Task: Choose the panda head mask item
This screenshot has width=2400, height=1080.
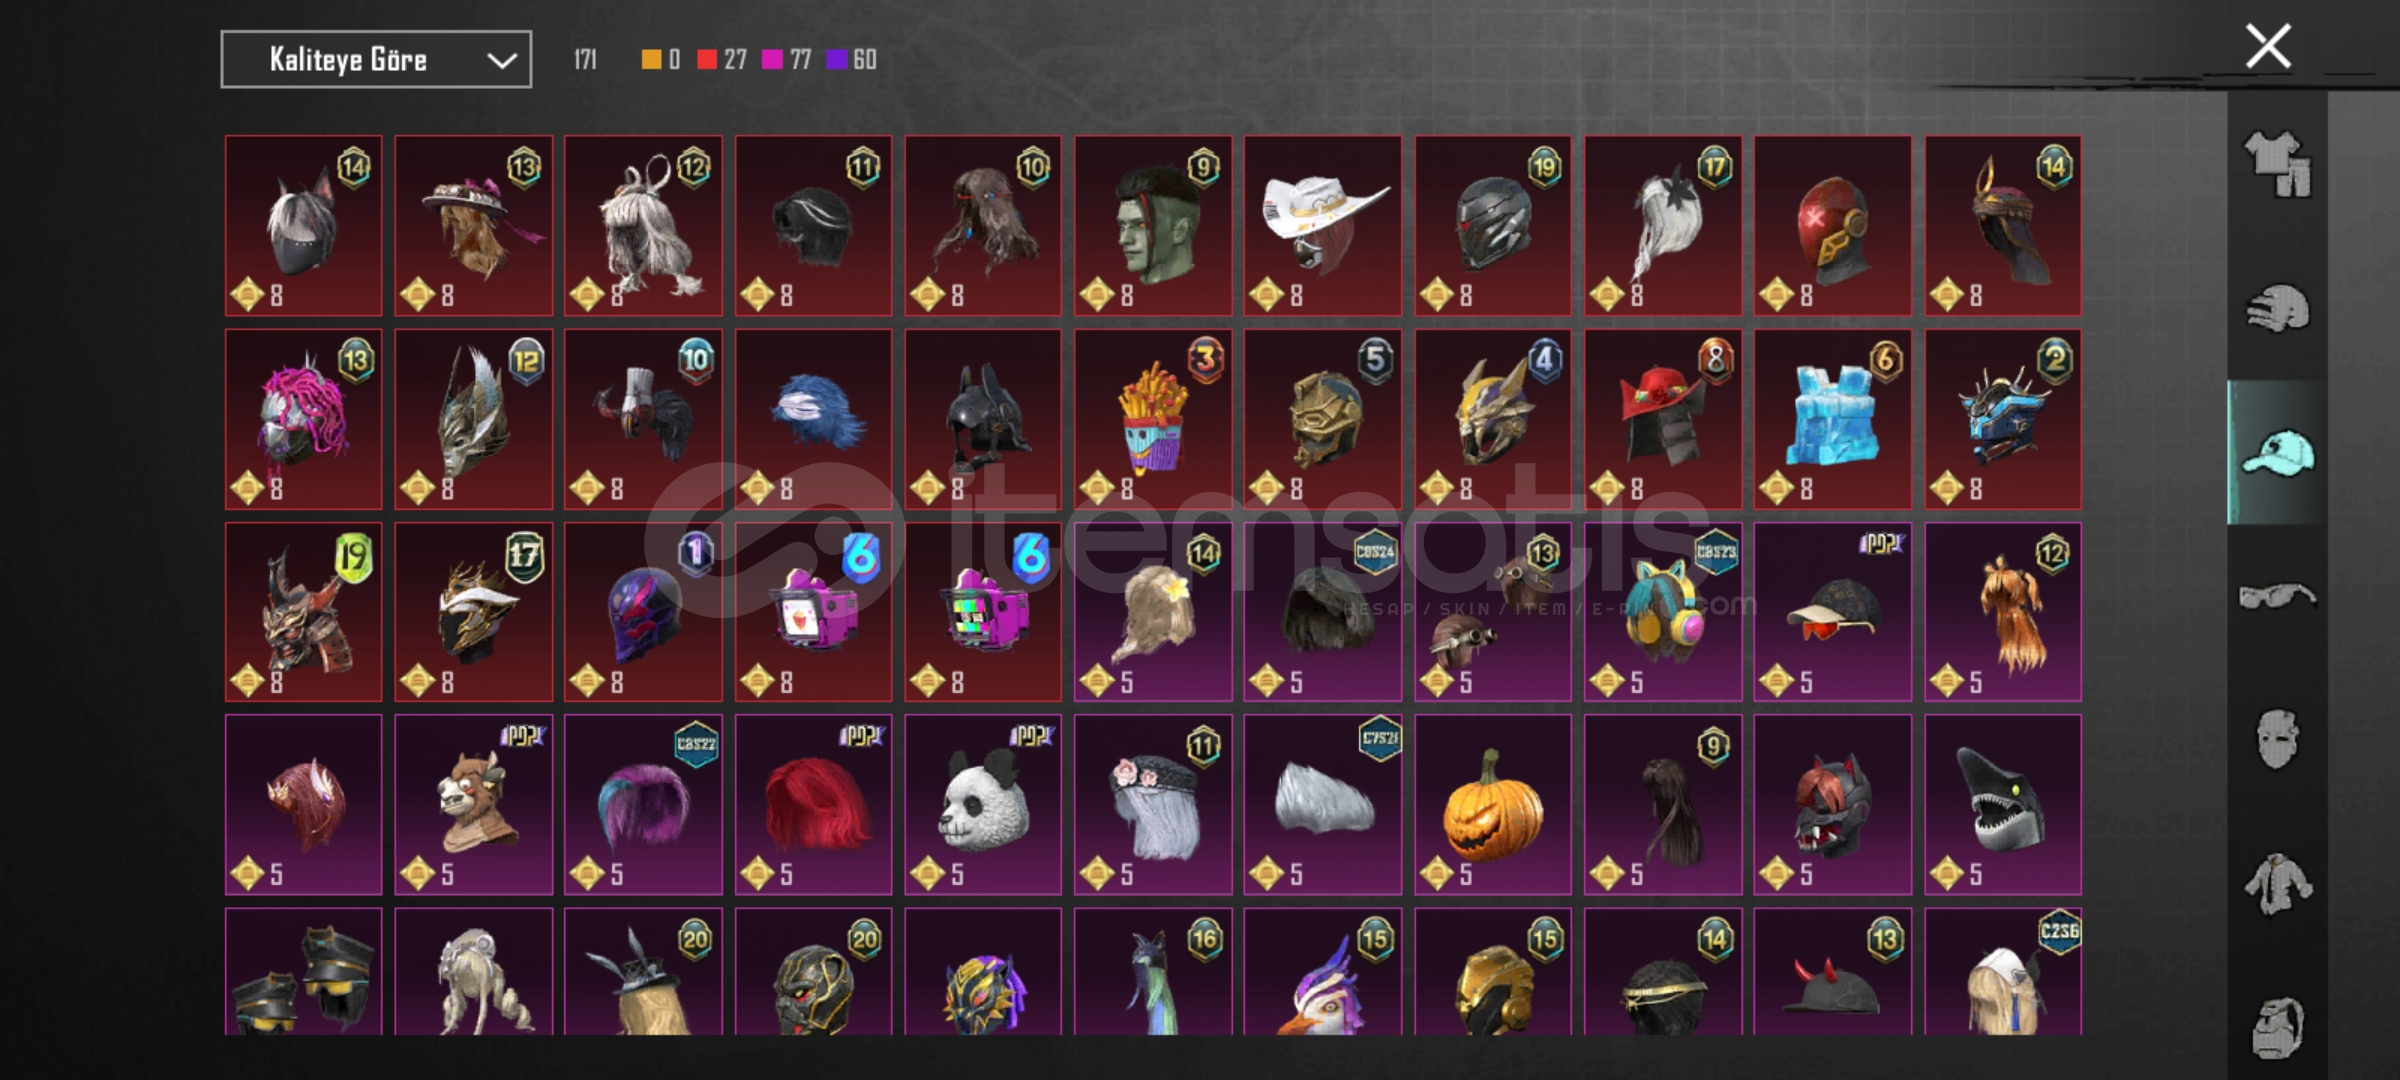Action: [x=983, y=805]
